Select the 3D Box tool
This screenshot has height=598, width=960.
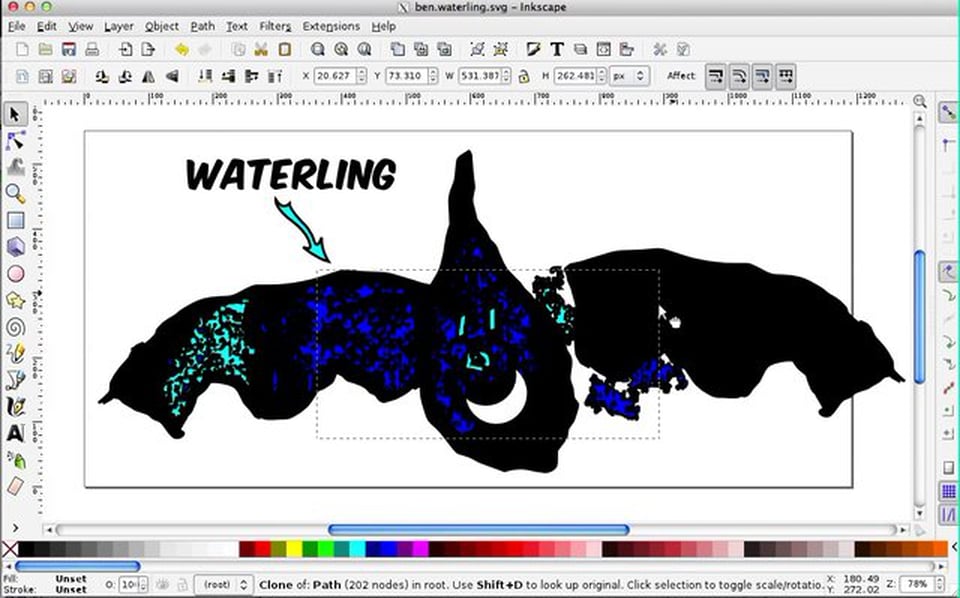coord(13,244)
